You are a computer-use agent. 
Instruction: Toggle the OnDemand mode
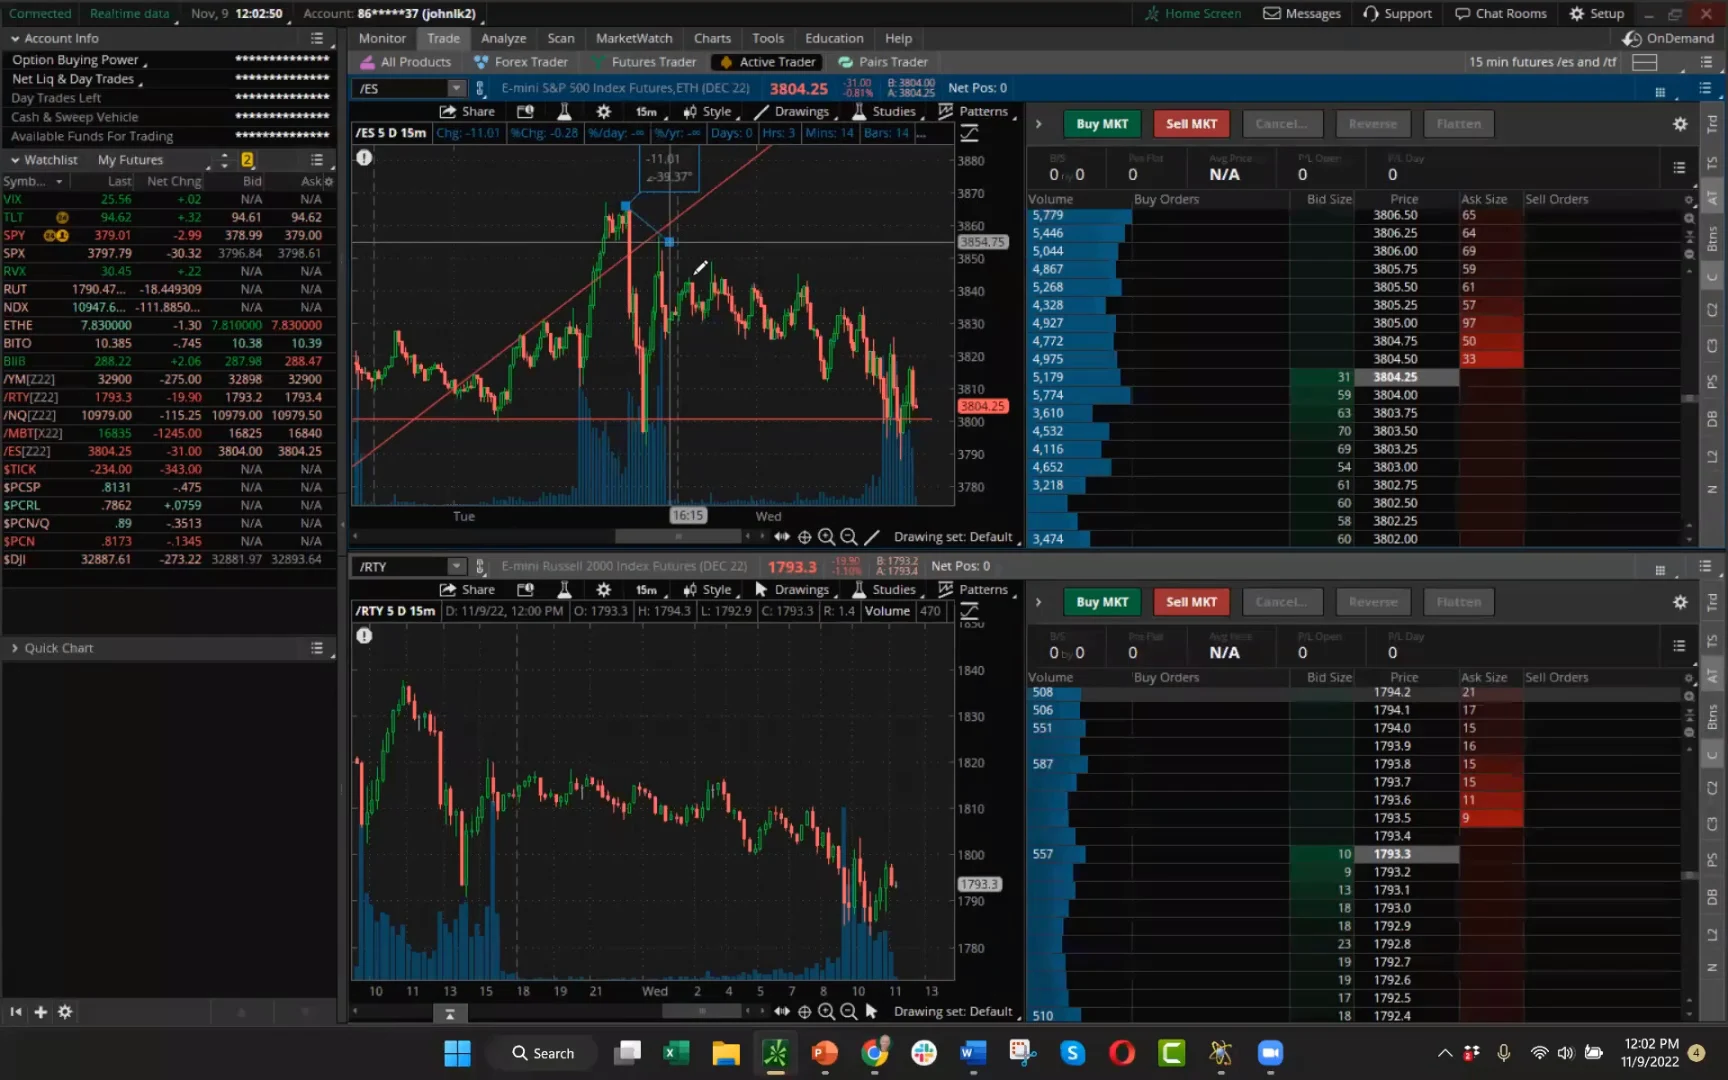click(x=1668, y=38)
